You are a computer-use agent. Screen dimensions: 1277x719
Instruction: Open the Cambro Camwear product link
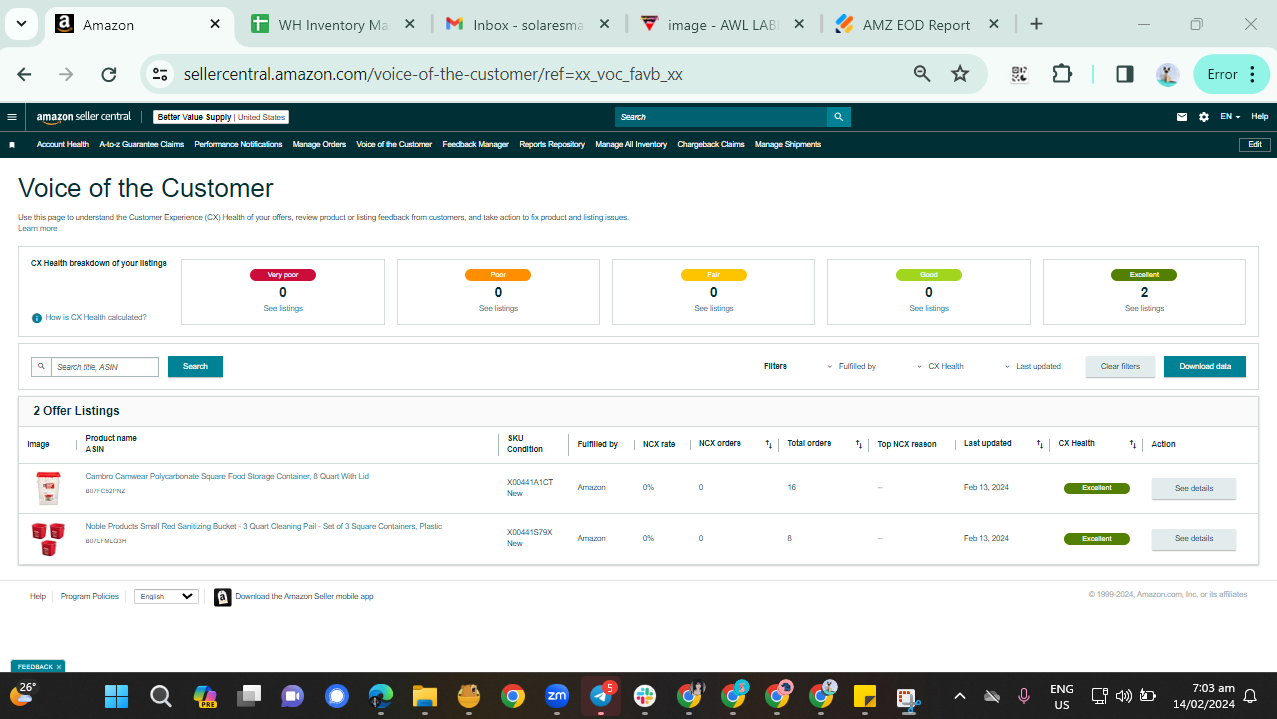227,476
